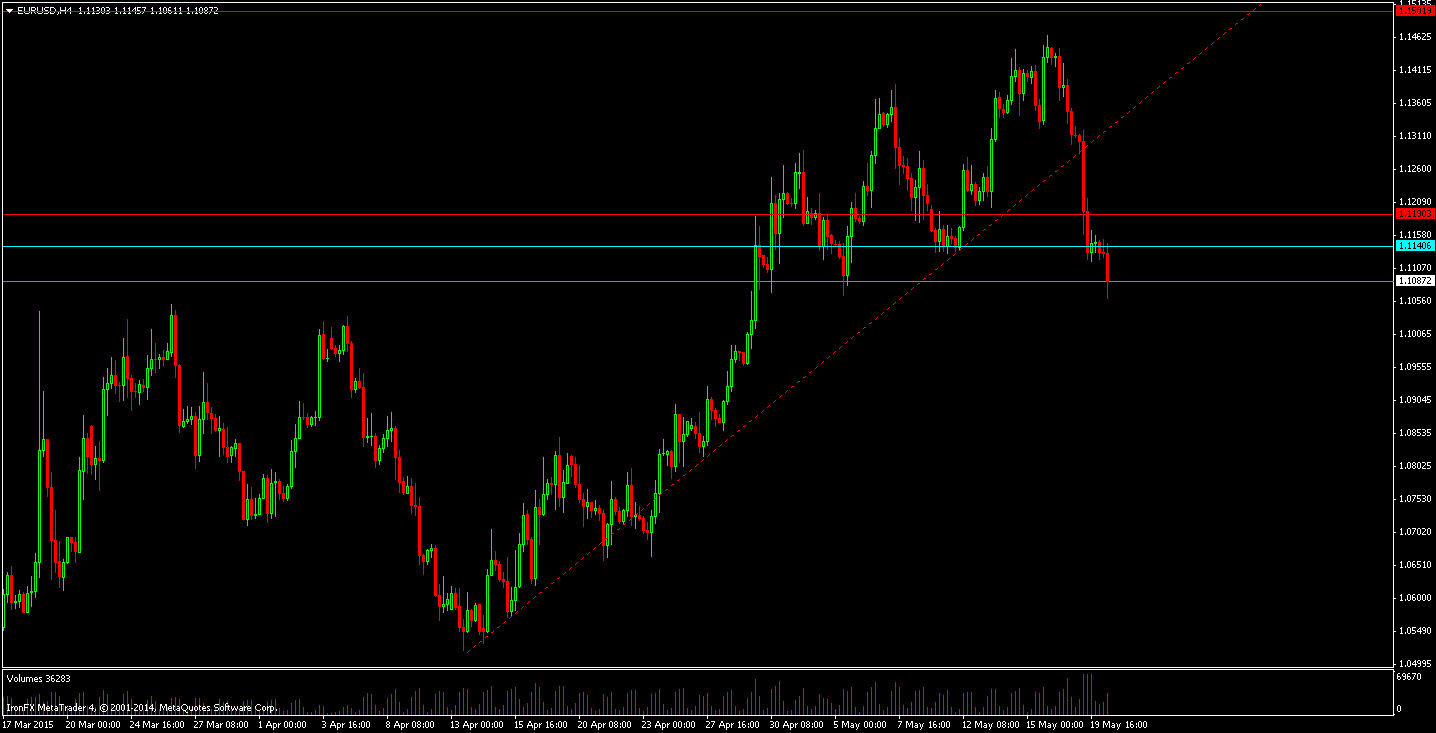Screen dimensions: 1436x733
Task: Click the 13 Apr 00:00 time label
Action: tap(477, 724)
